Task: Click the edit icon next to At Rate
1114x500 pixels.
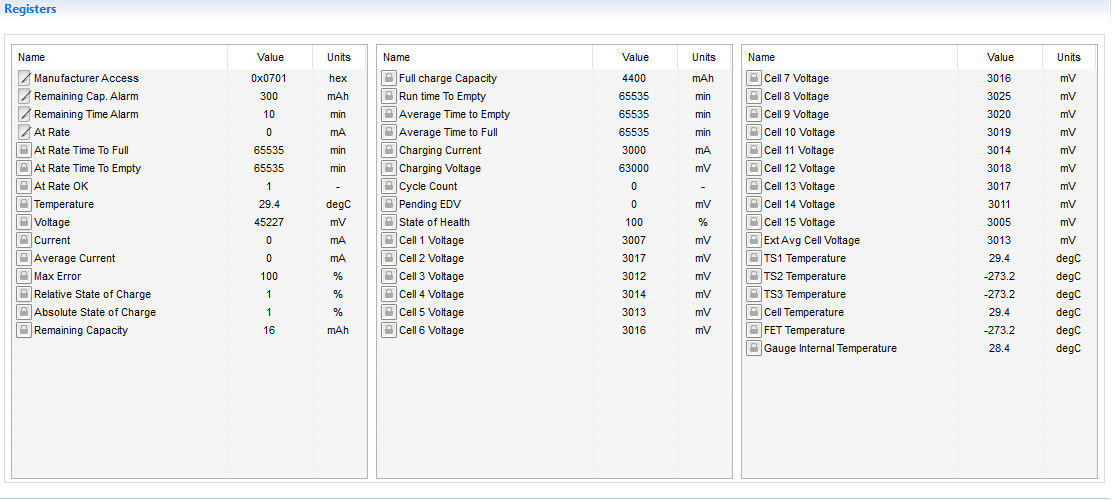Action: point(24,132)
